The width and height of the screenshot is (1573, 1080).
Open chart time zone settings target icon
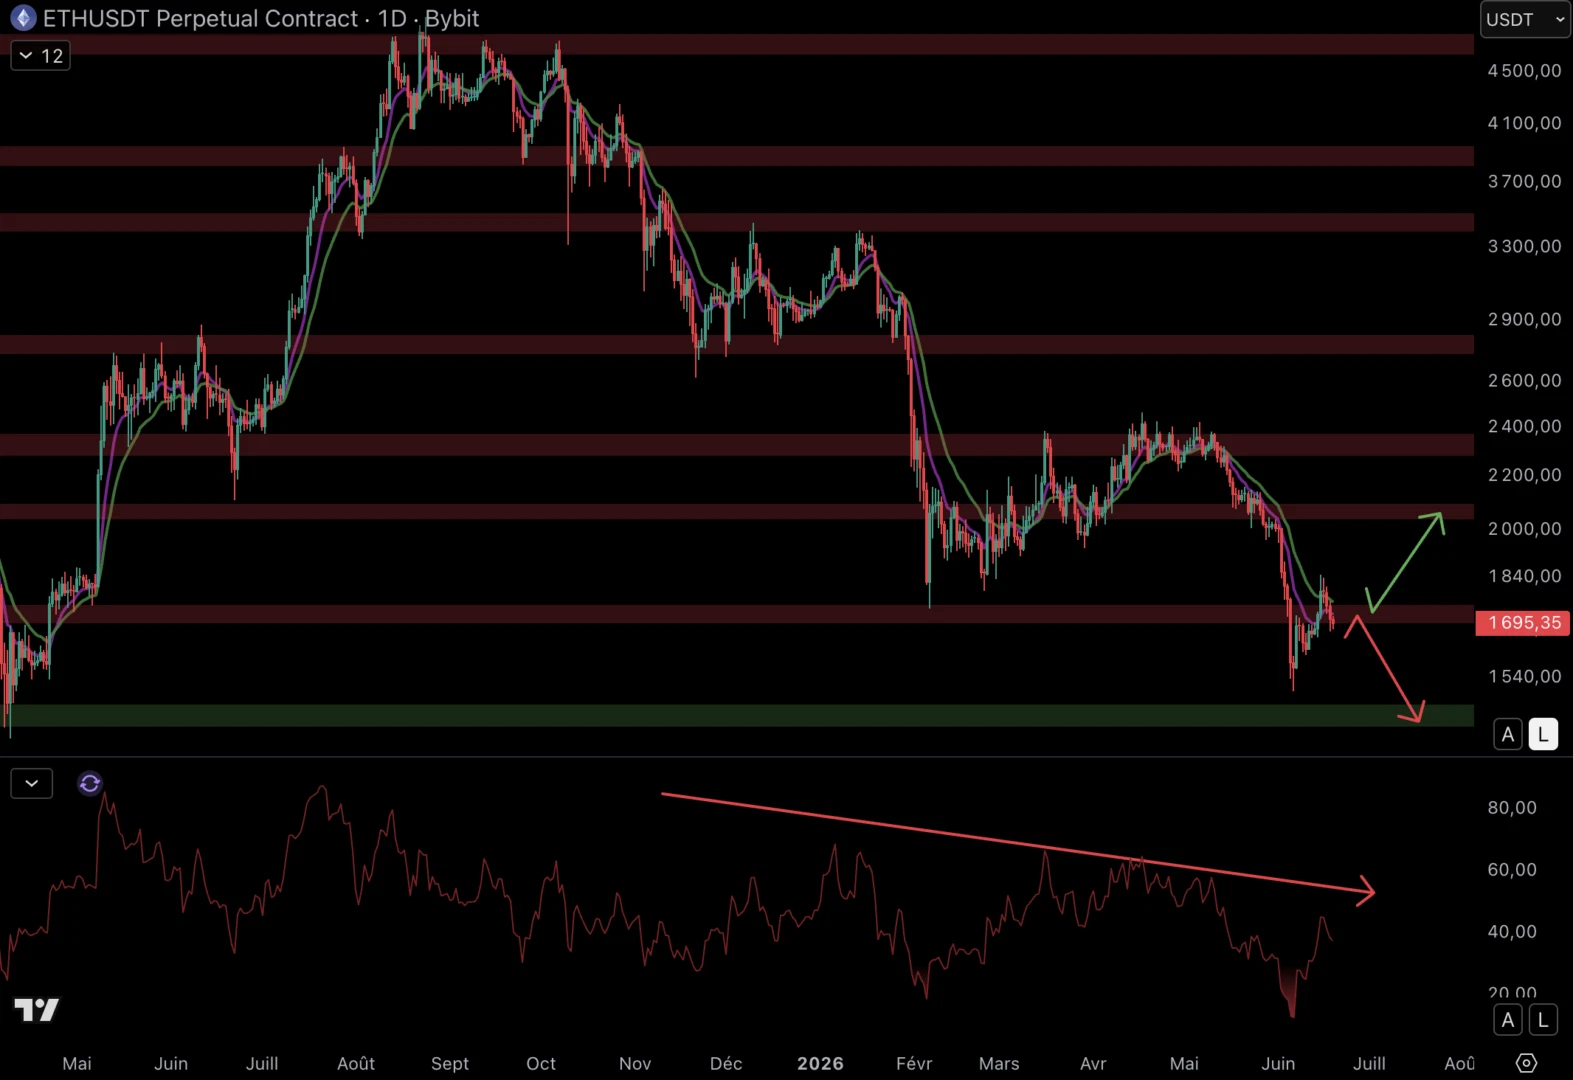pyautogui.click(x=1526, y=1062)
